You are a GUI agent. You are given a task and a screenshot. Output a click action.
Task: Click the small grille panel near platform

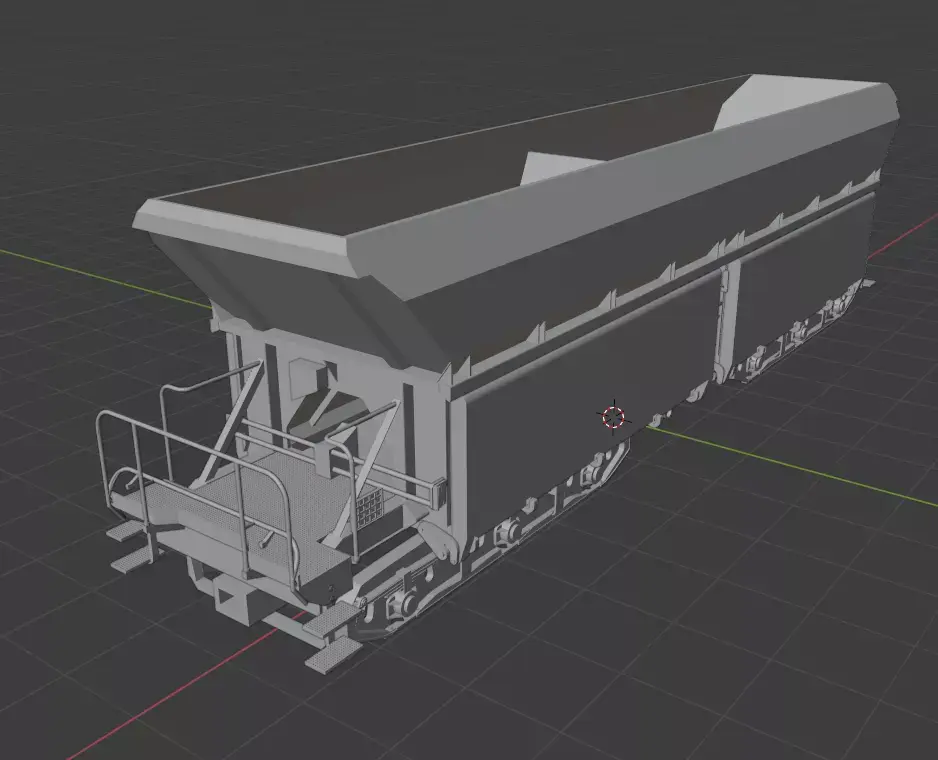pos(369,509)
